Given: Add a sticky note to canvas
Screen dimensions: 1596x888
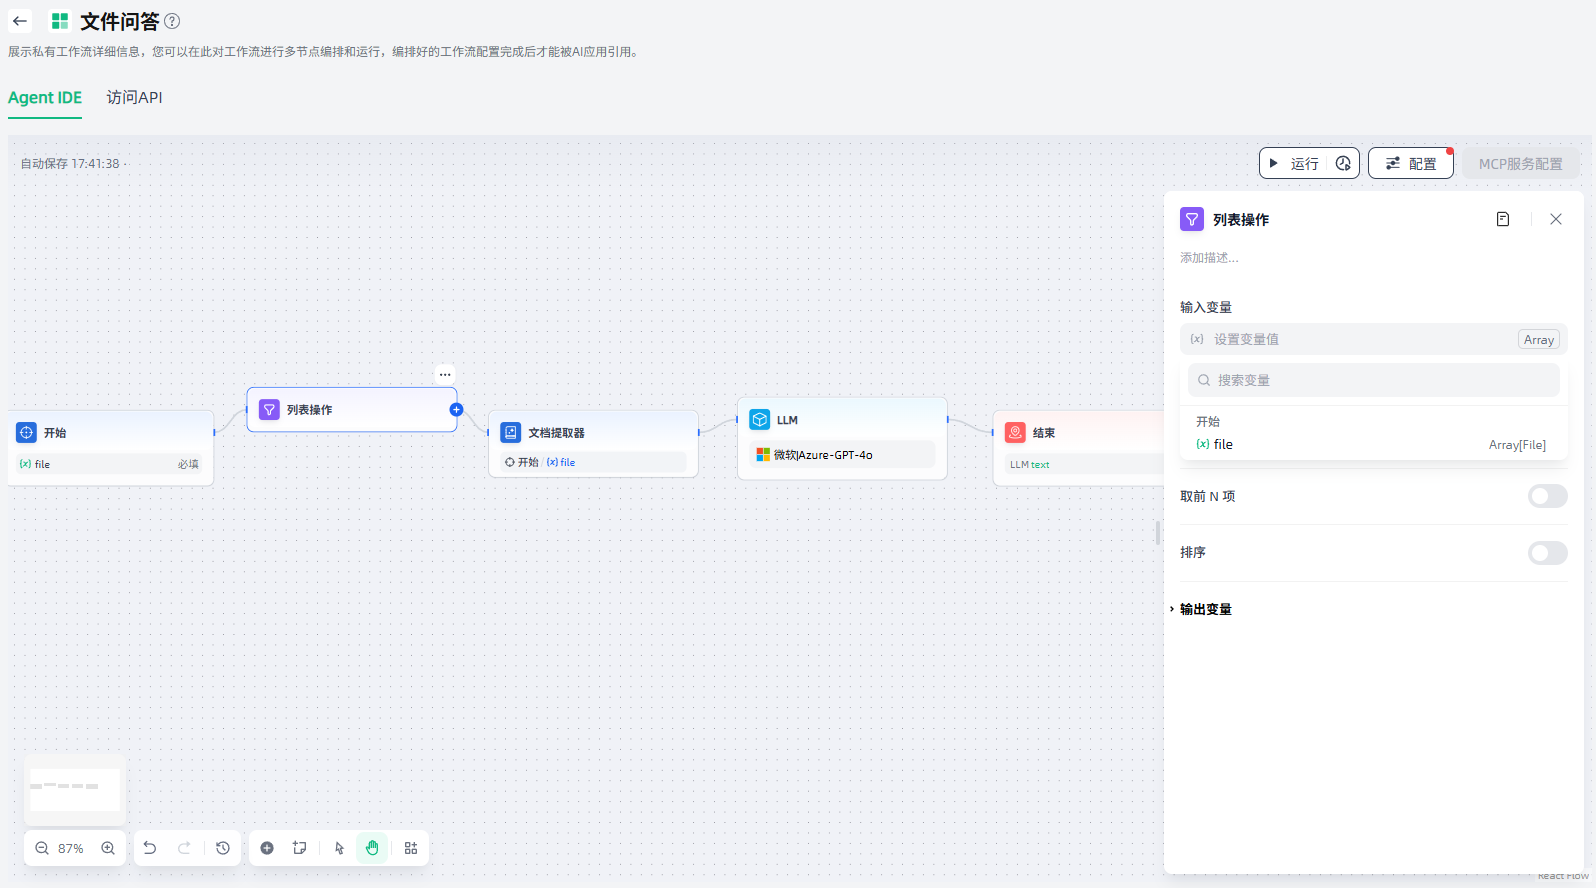Looking at the screenshot, I should 299,848.
